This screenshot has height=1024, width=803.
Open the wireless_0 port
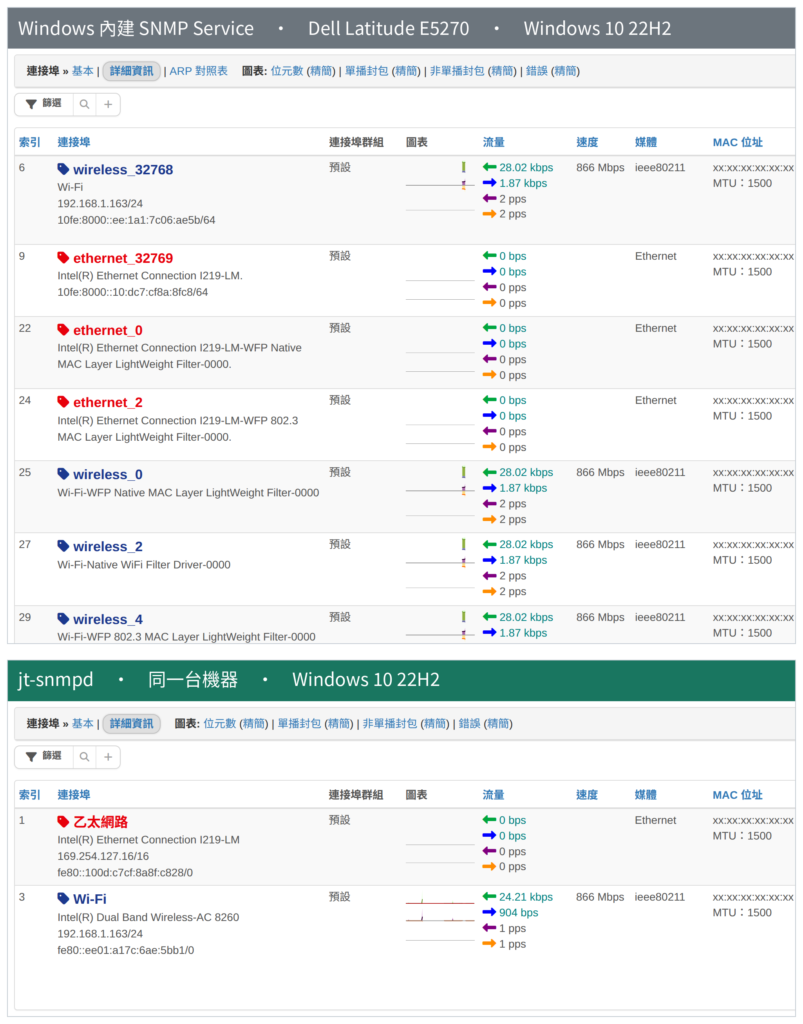[108, 475]
